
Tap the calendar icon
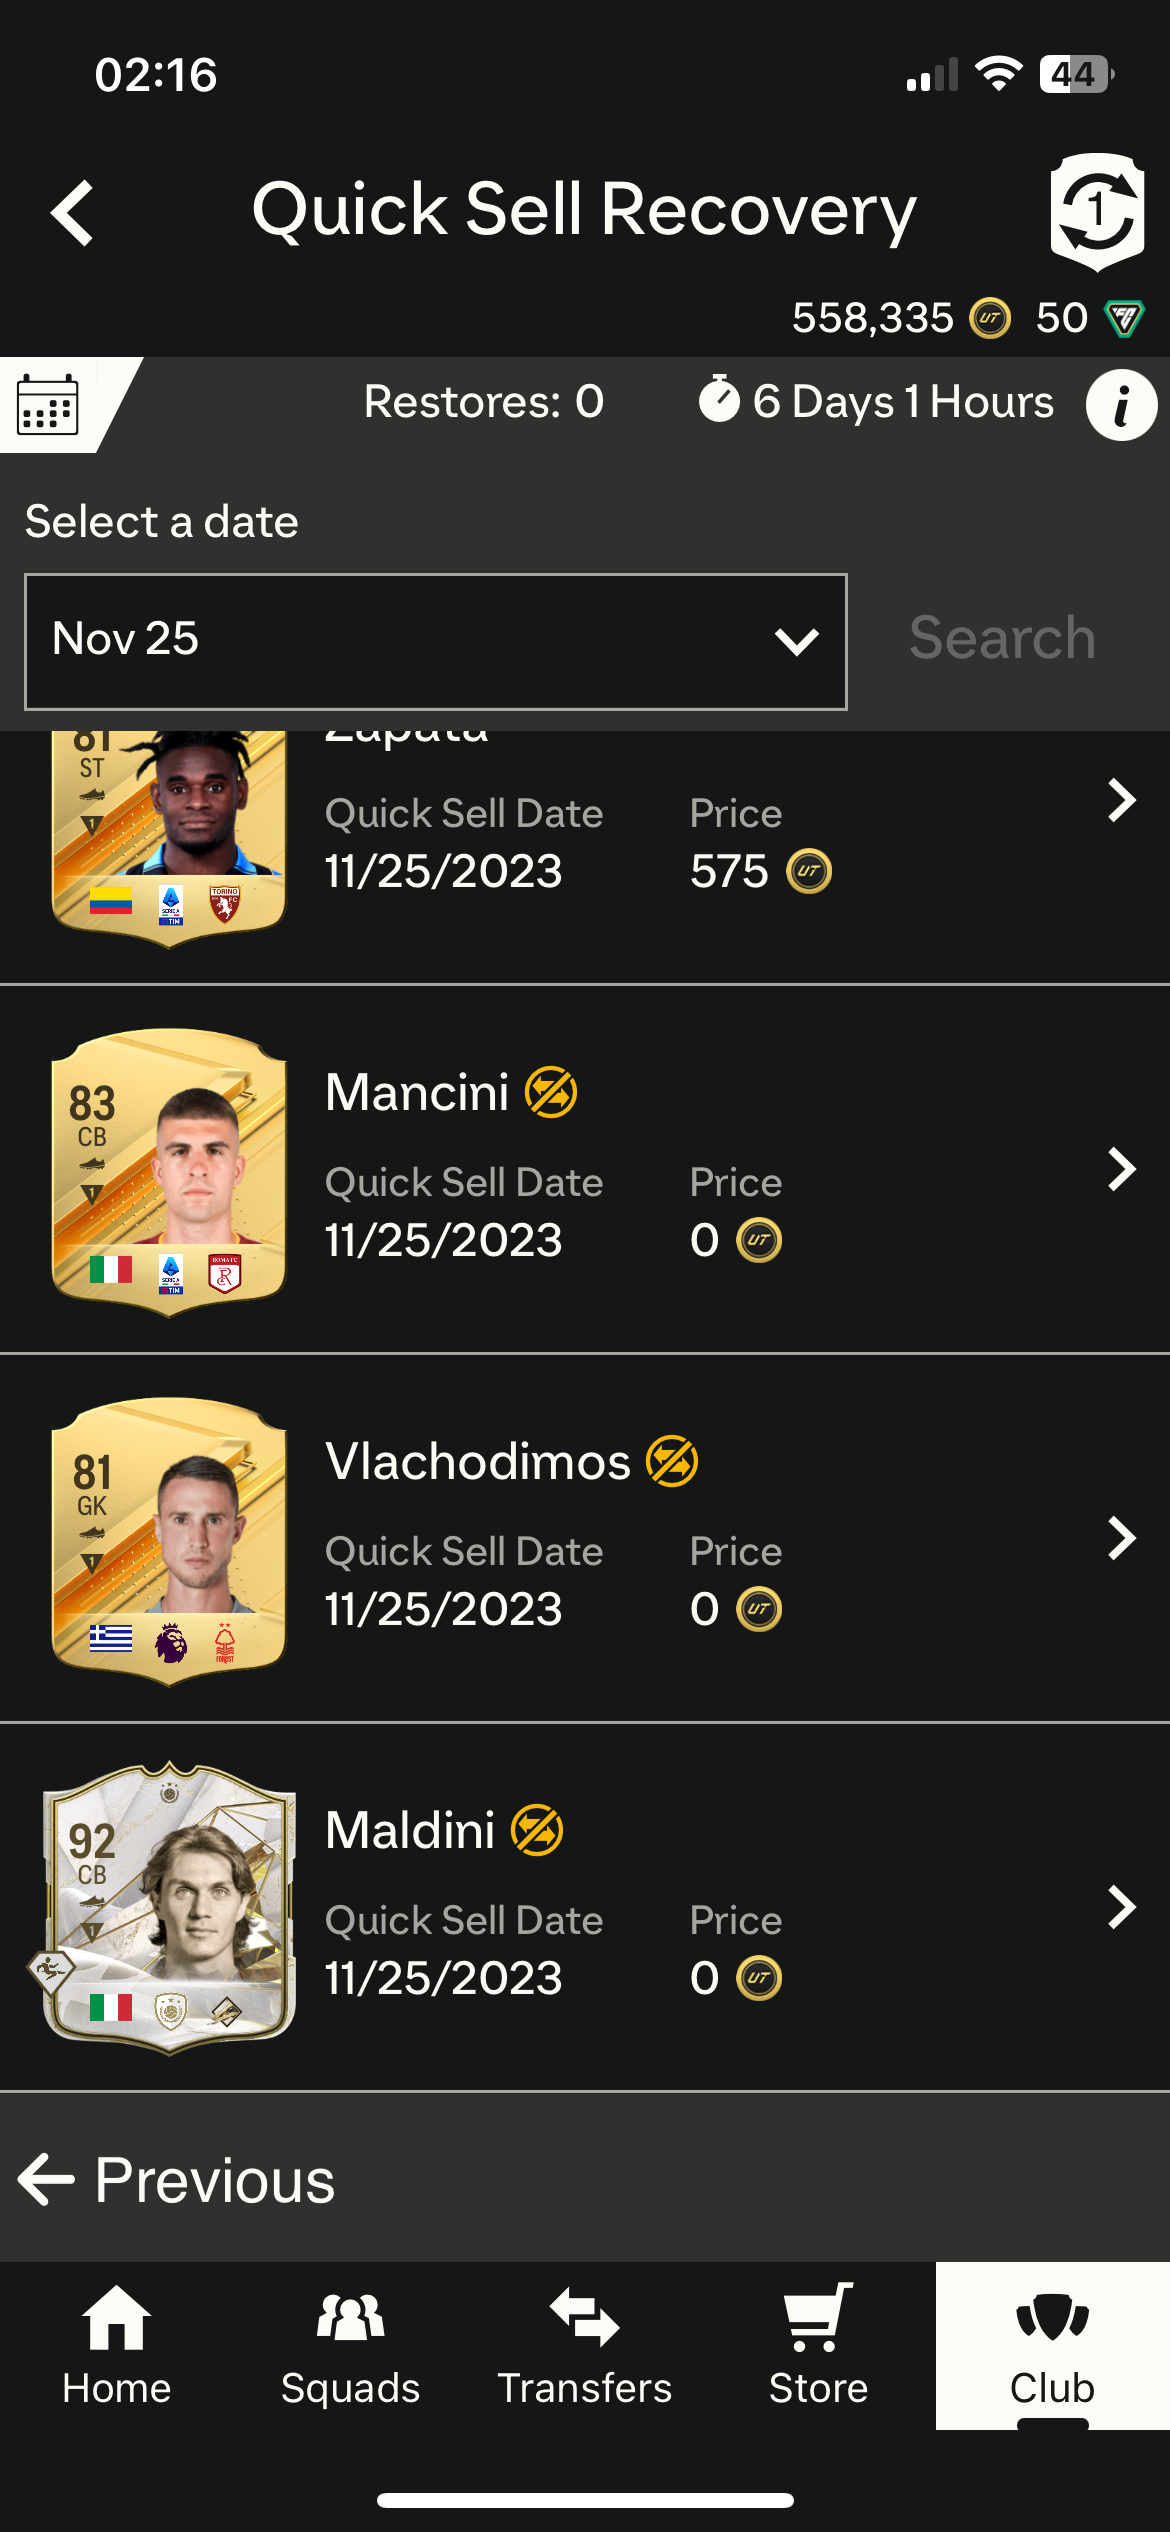pos(48,405)
